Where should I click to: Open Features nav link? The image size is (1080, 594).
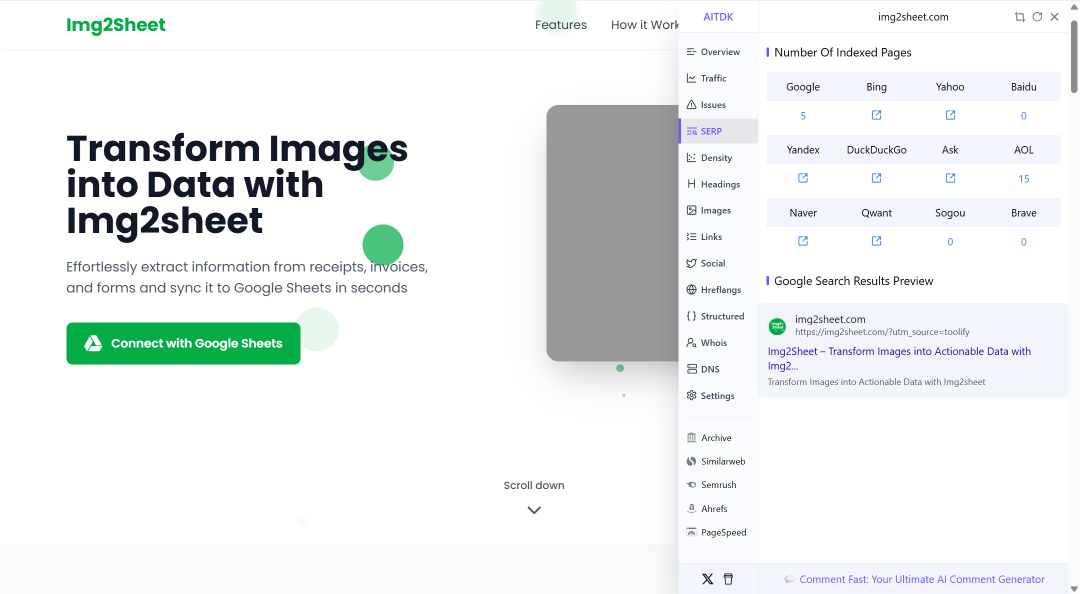point(561,25)
